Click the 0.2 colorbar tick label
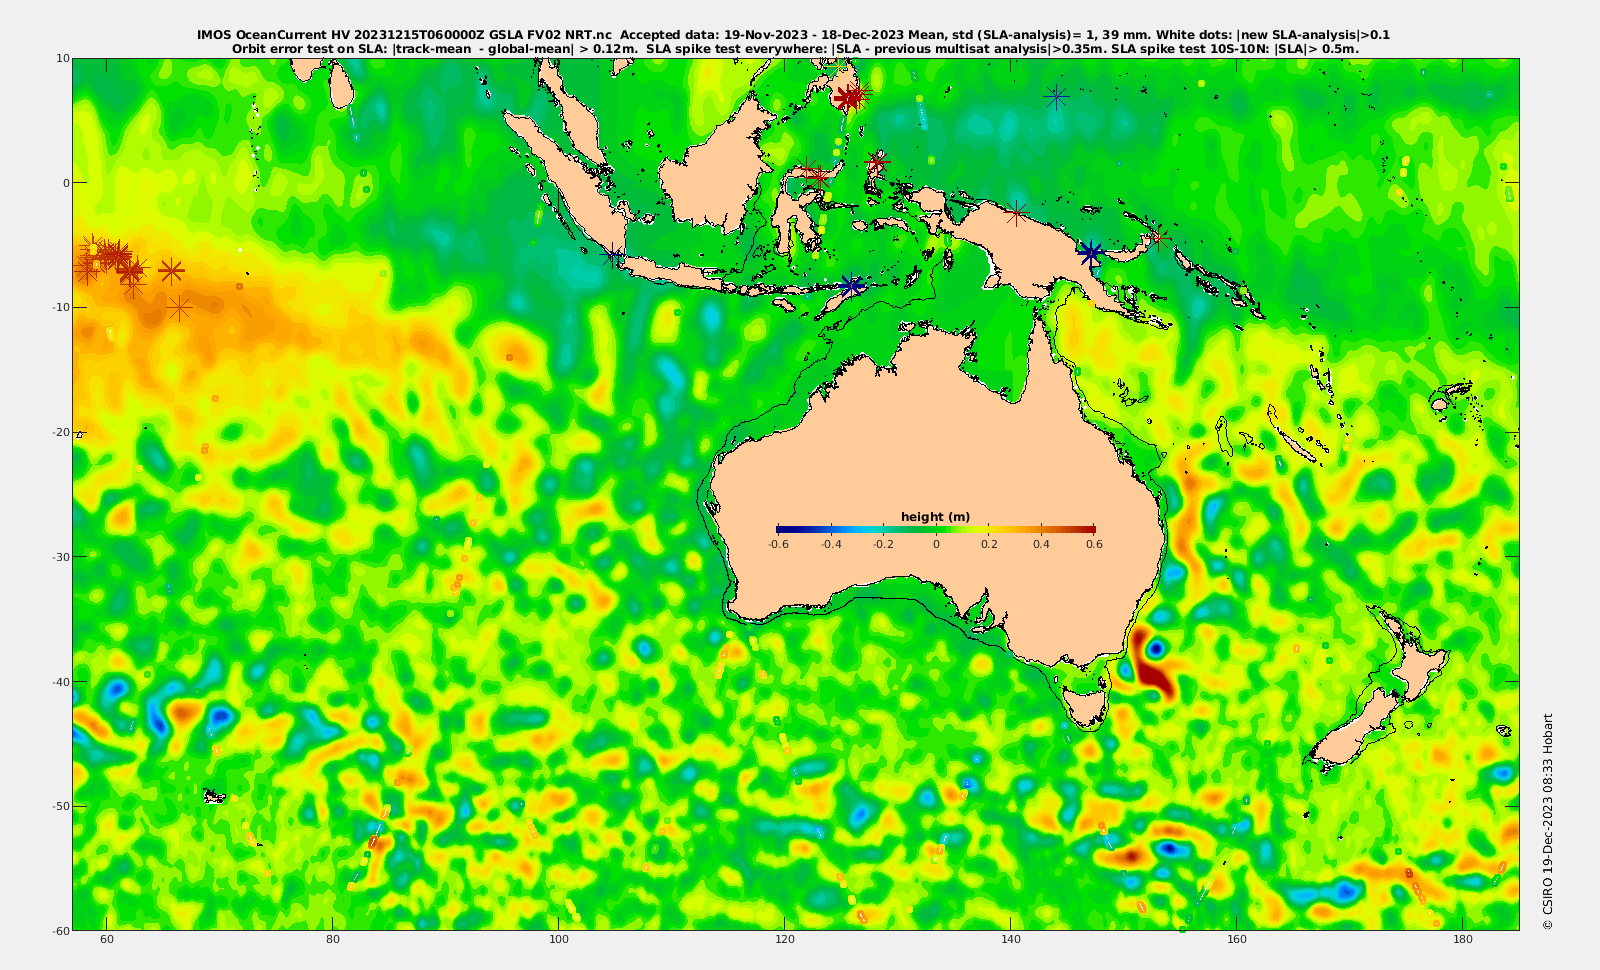The image size is (1600, 970). point(989,544)
